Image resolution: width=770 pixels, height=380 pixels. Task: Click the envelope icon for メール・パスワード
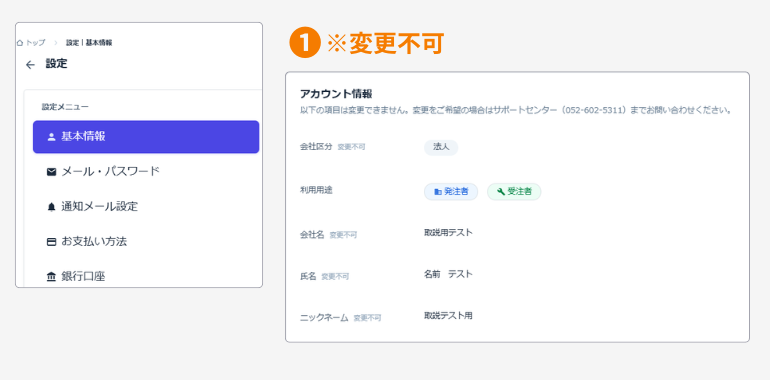(x=51, y=172)
